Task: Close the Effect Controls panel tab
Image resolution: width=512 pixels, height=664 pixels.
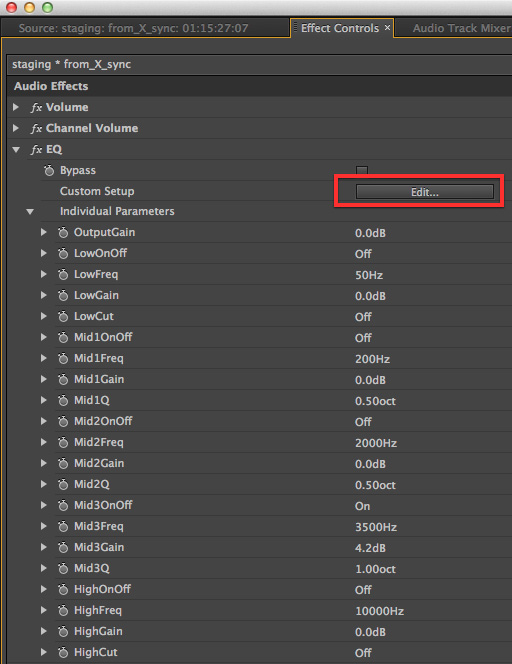Action: [387, 28]
